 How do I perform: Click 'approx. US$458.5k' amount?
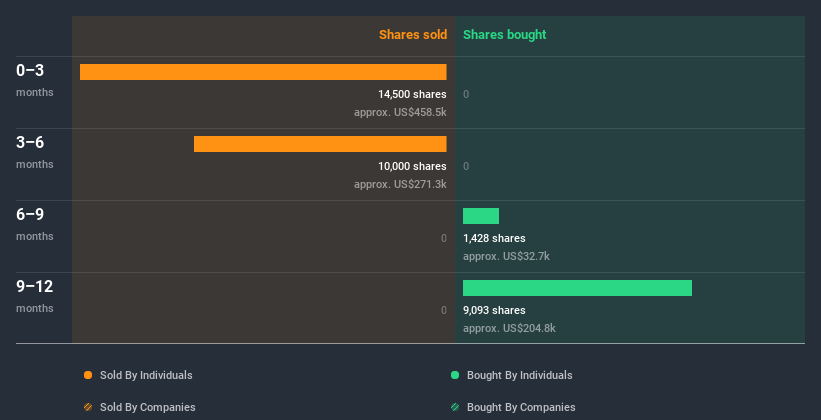pyautogui.click(x=400, y=112)
